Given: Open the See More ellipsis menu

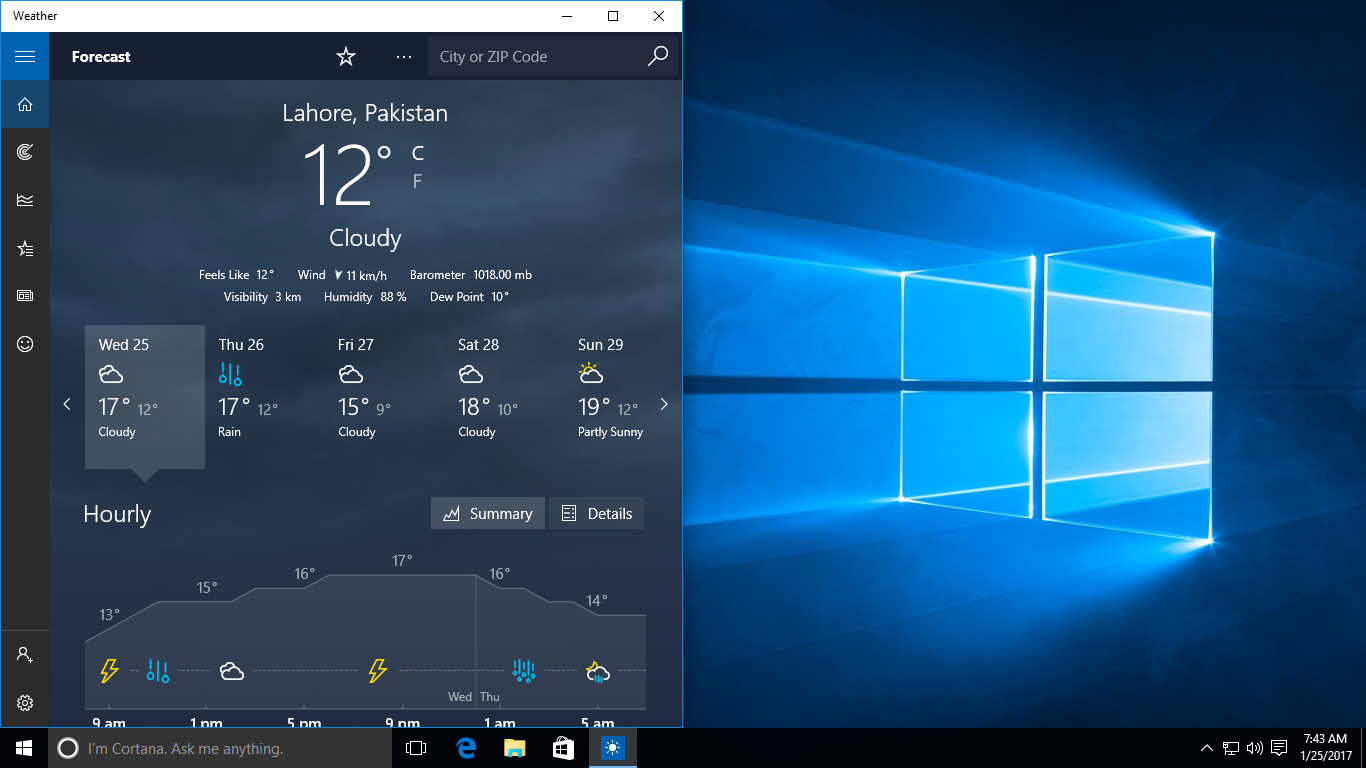Looking at the screenshot, I should [404, 56].
